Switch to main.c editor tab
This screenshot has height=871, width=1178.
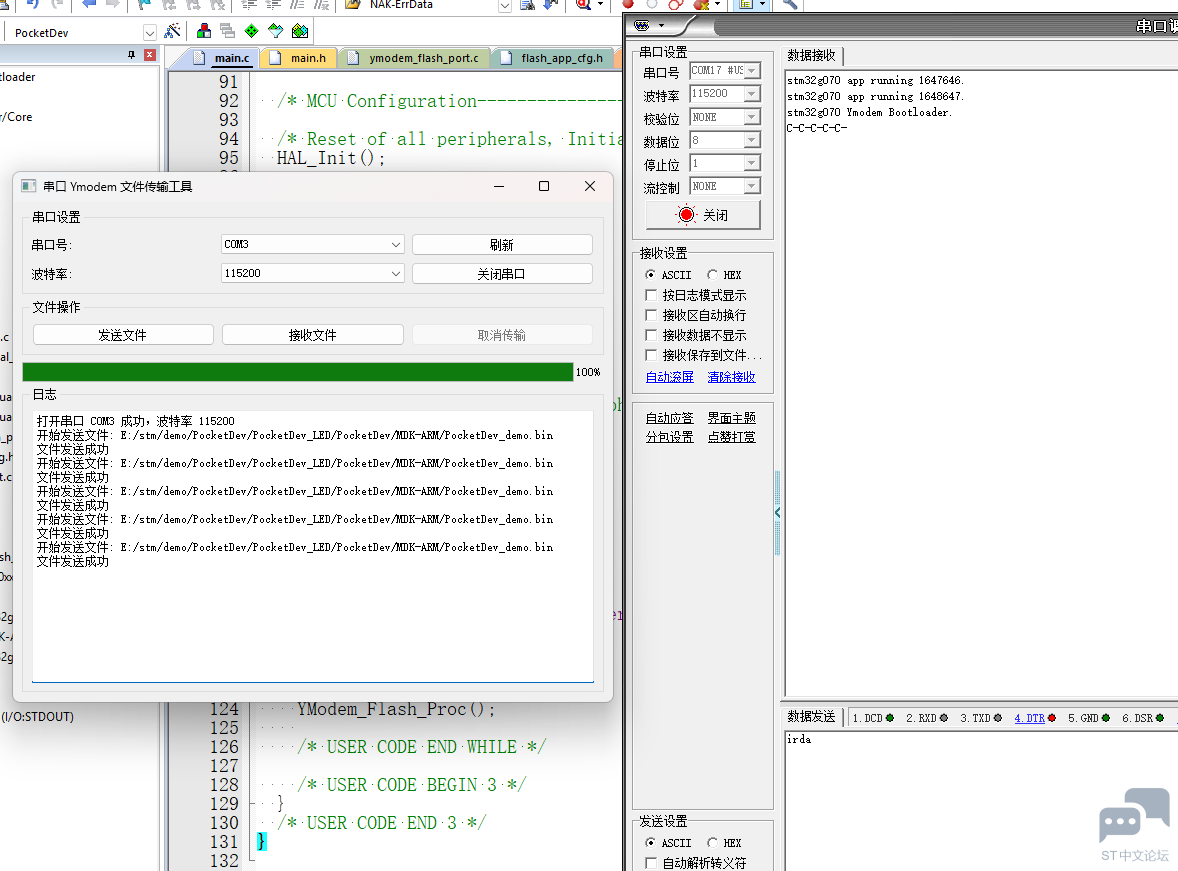221,58
